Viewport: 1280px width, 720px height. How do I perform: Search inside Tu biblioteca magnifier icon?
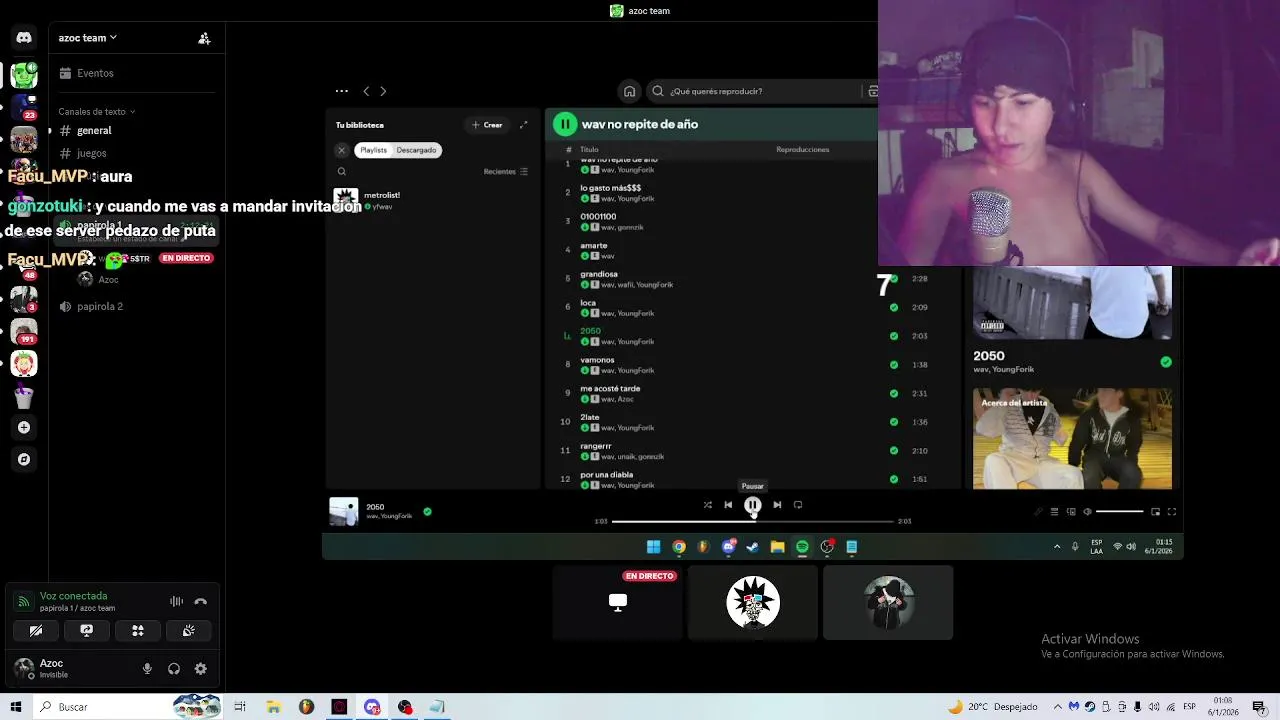pyautogui.click(x=341, y=172)
